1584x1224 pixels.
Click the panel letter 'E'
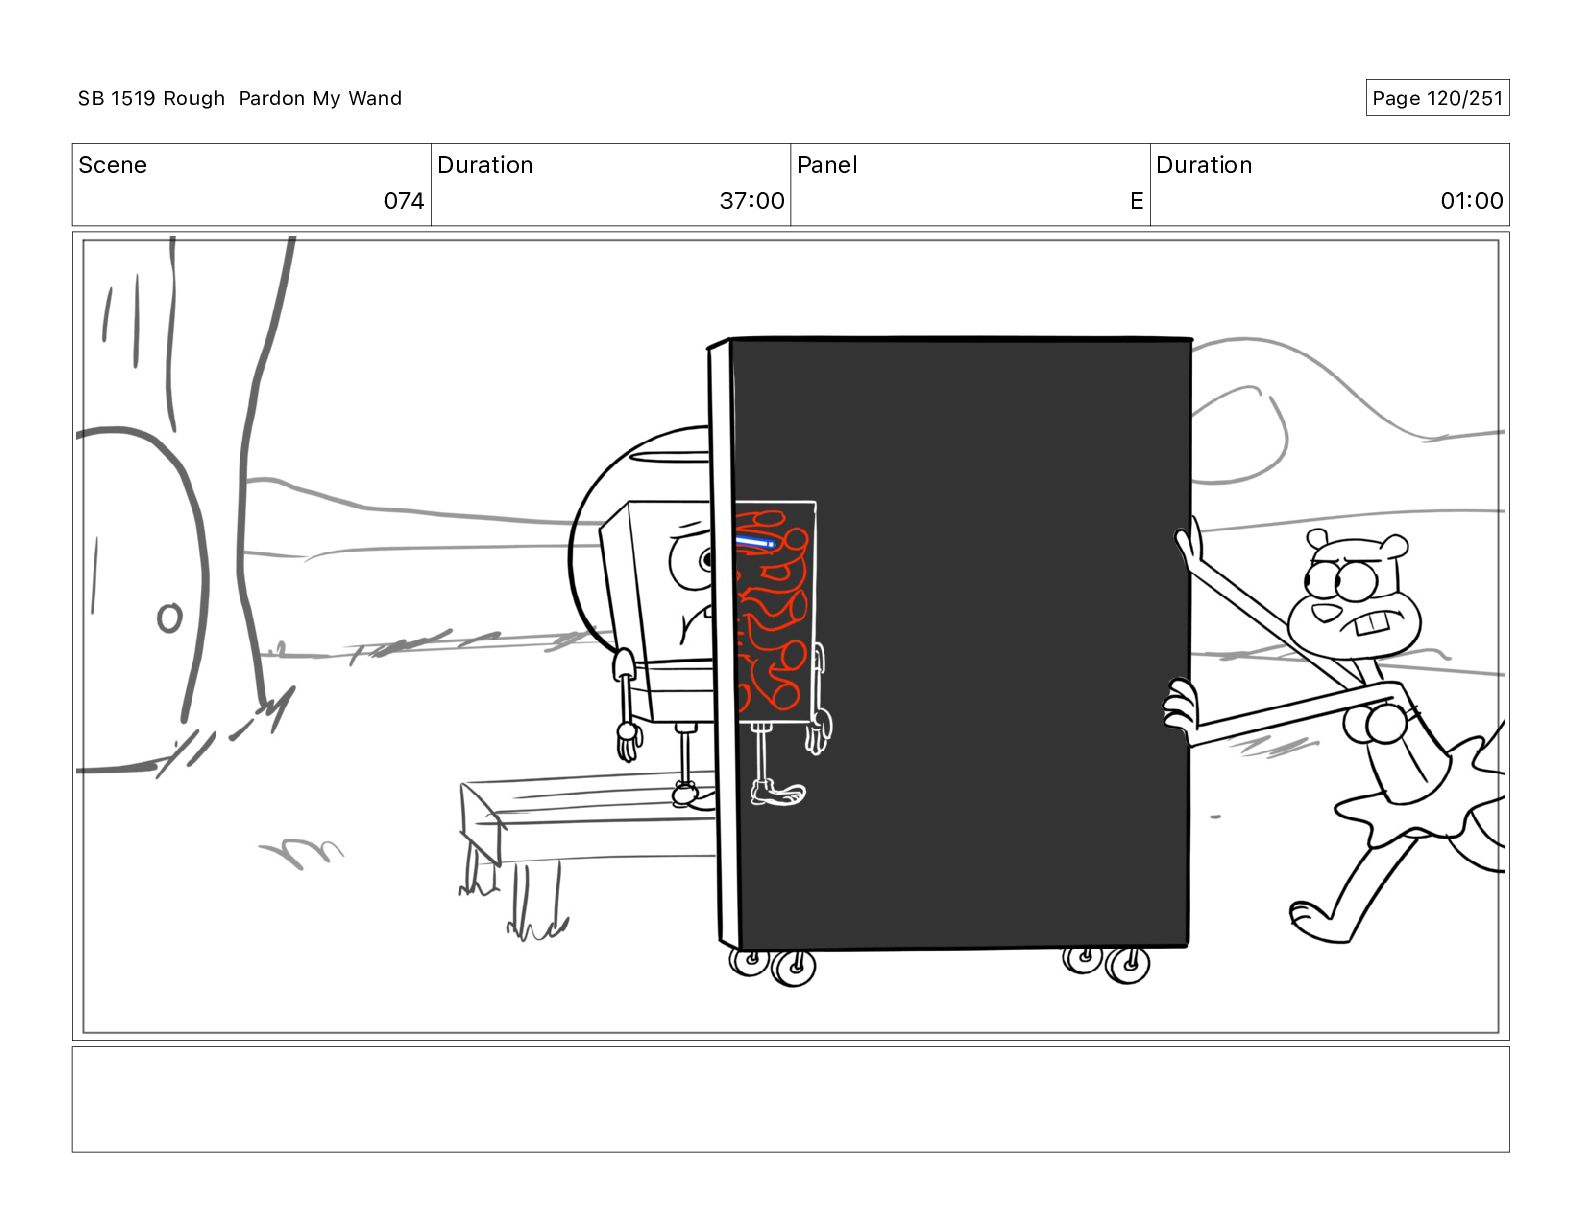pos(1136,201)
